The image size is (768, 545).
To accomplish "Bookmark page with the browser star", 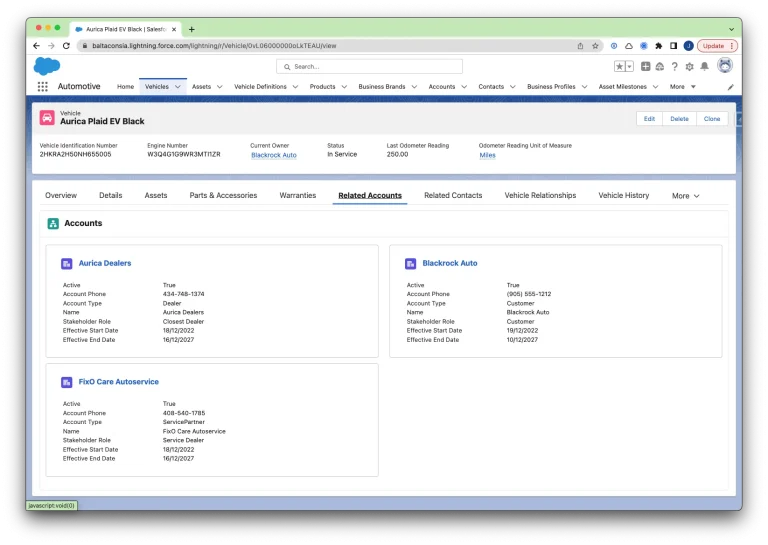I will [595, 45].
